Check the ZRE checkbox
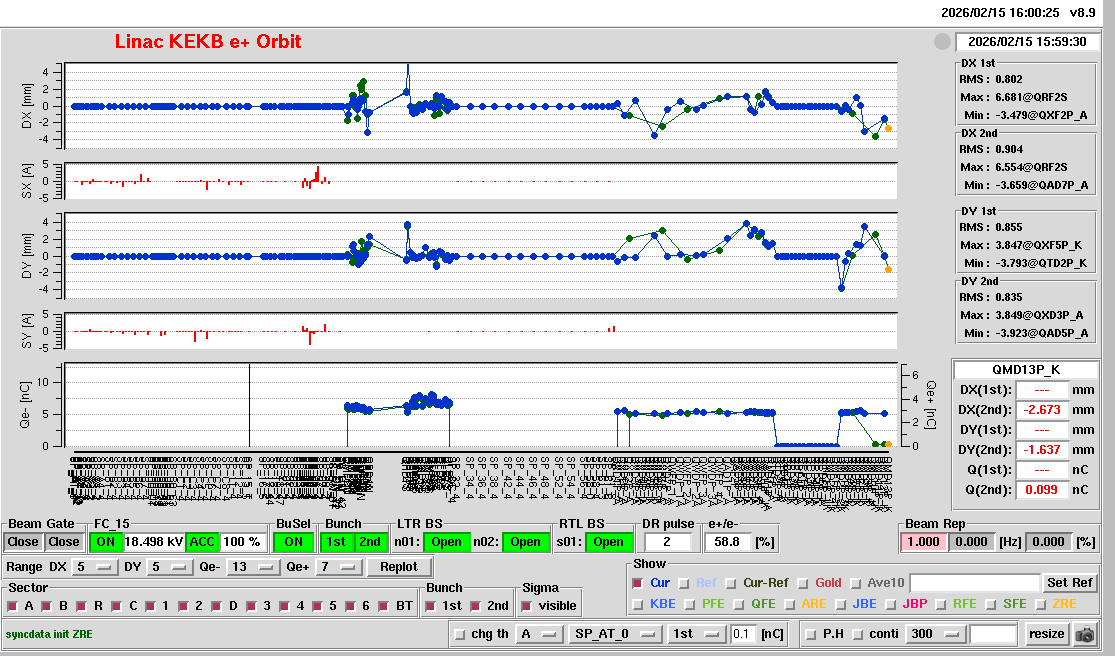Viewport: 1115px width, 656px height. [1041, 604]
